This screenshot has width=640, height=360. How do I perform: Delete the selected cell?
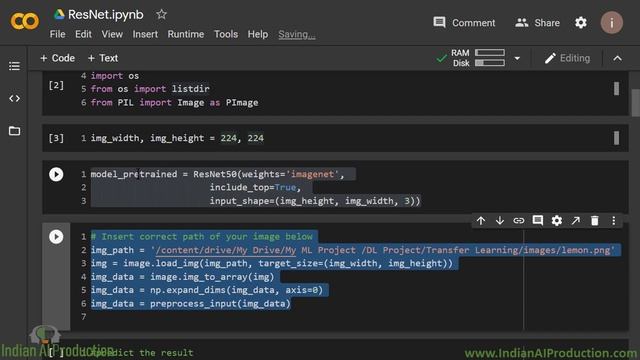pyautogui.click(x=595, y=221)
